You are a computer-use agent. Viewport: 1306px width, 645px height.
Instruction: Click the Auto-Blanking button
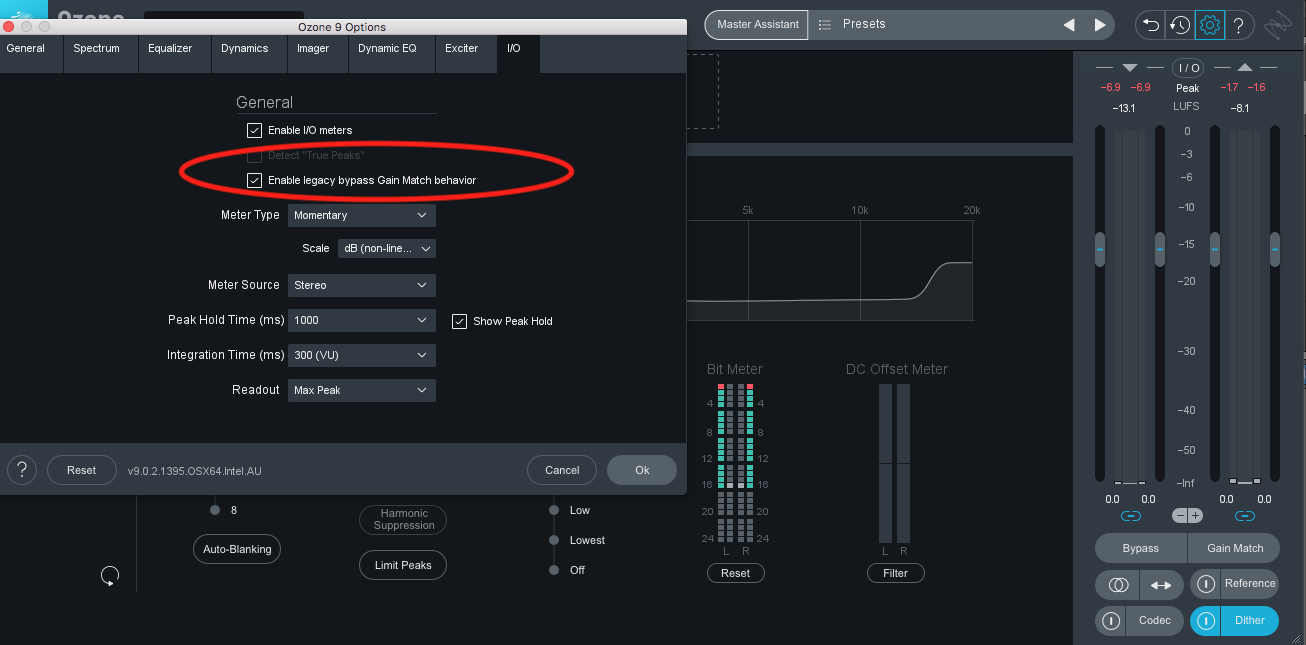(237, 549)
